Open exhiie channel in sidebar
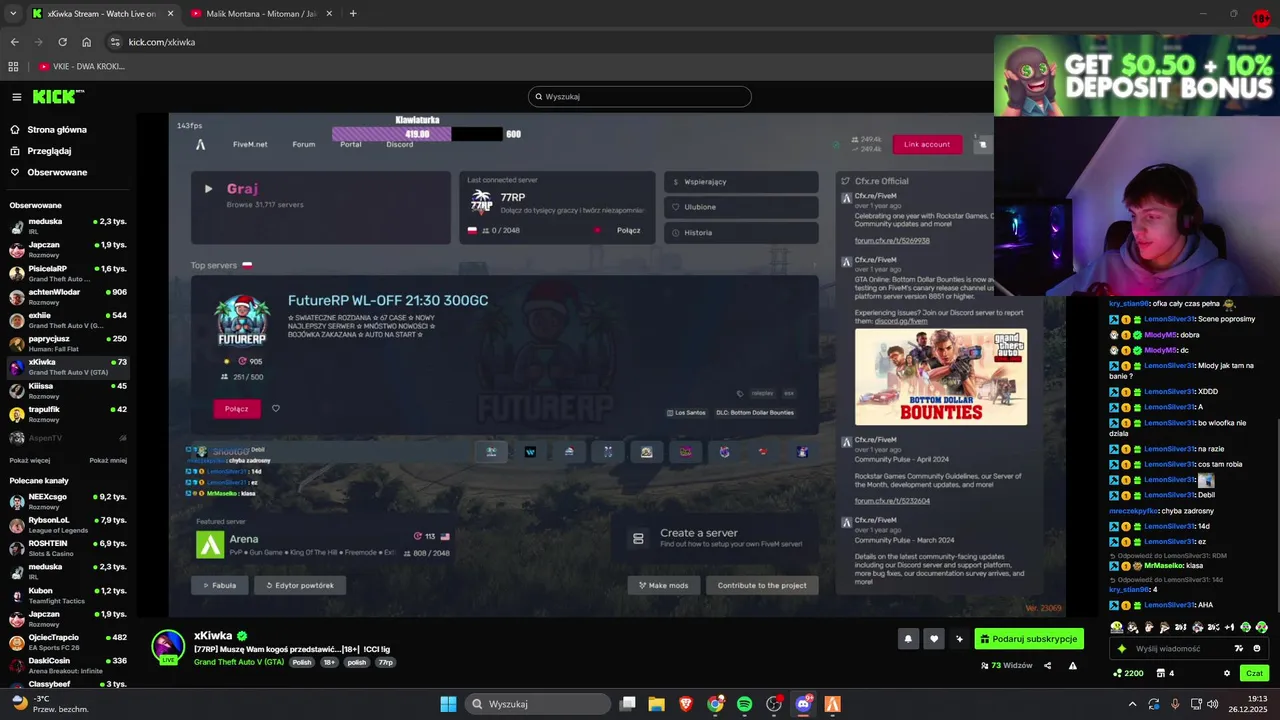The height and width of the screenshot is (720, 1280). (x=68, y=320)
